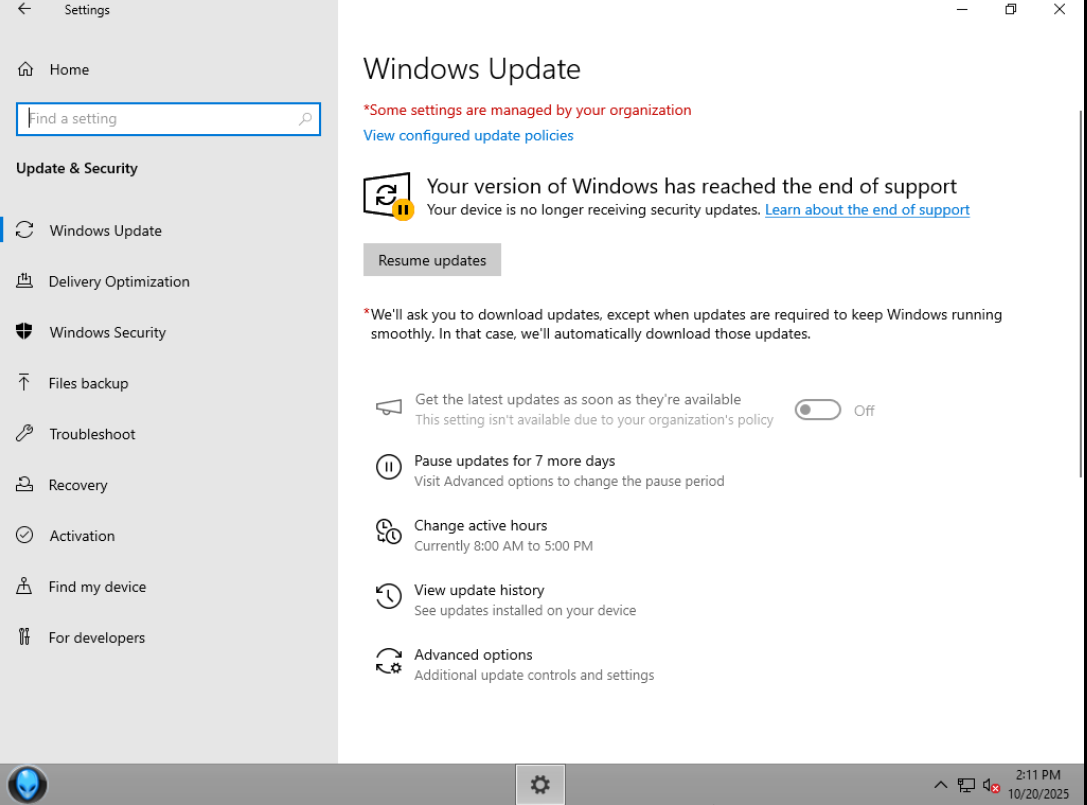Focus the Find a setting search box
The width and height of the screenshot is (1087, 805).
point(168,119)
